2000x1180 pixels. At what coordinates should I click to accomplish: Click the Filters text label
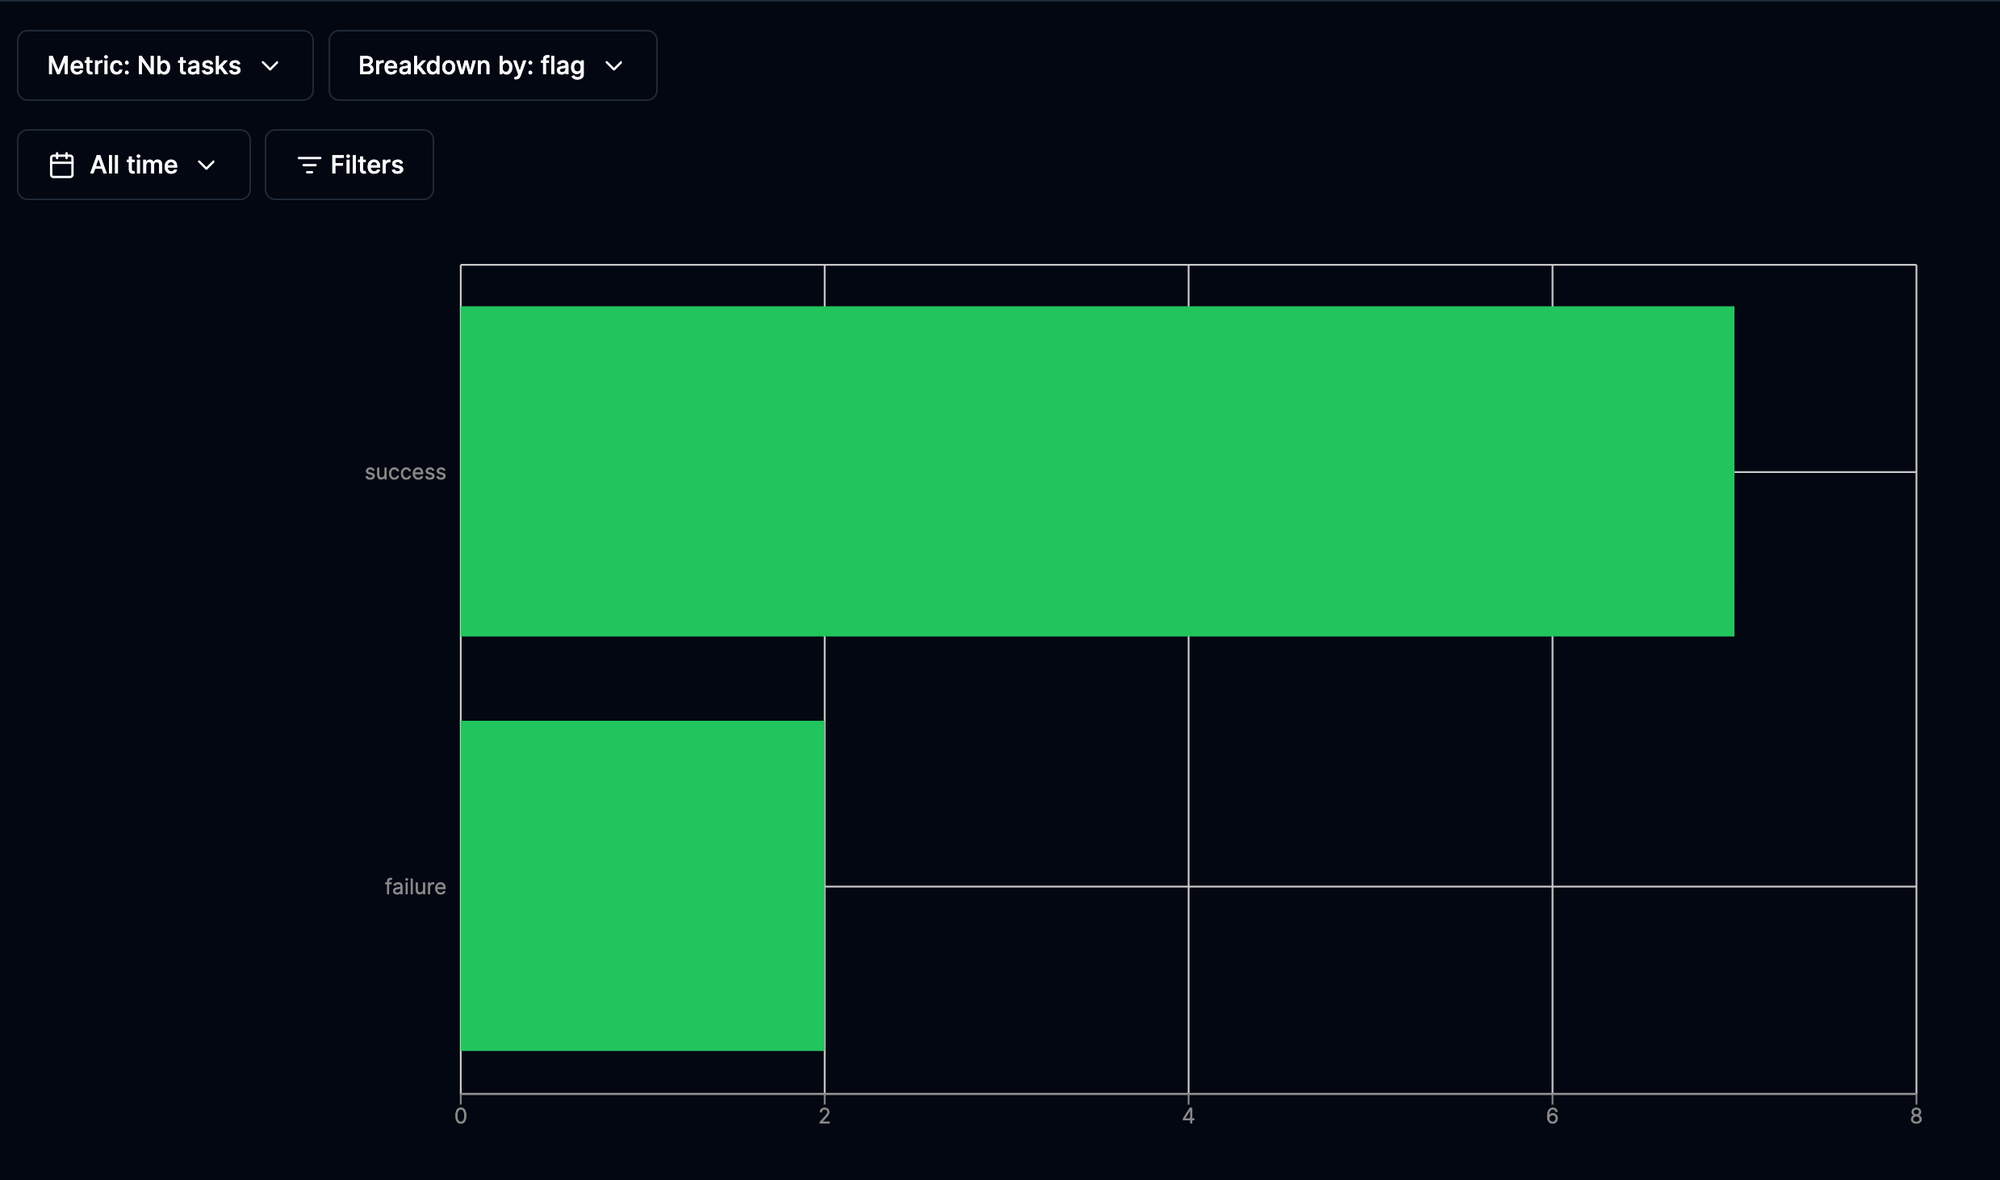(x=367, y=165)
